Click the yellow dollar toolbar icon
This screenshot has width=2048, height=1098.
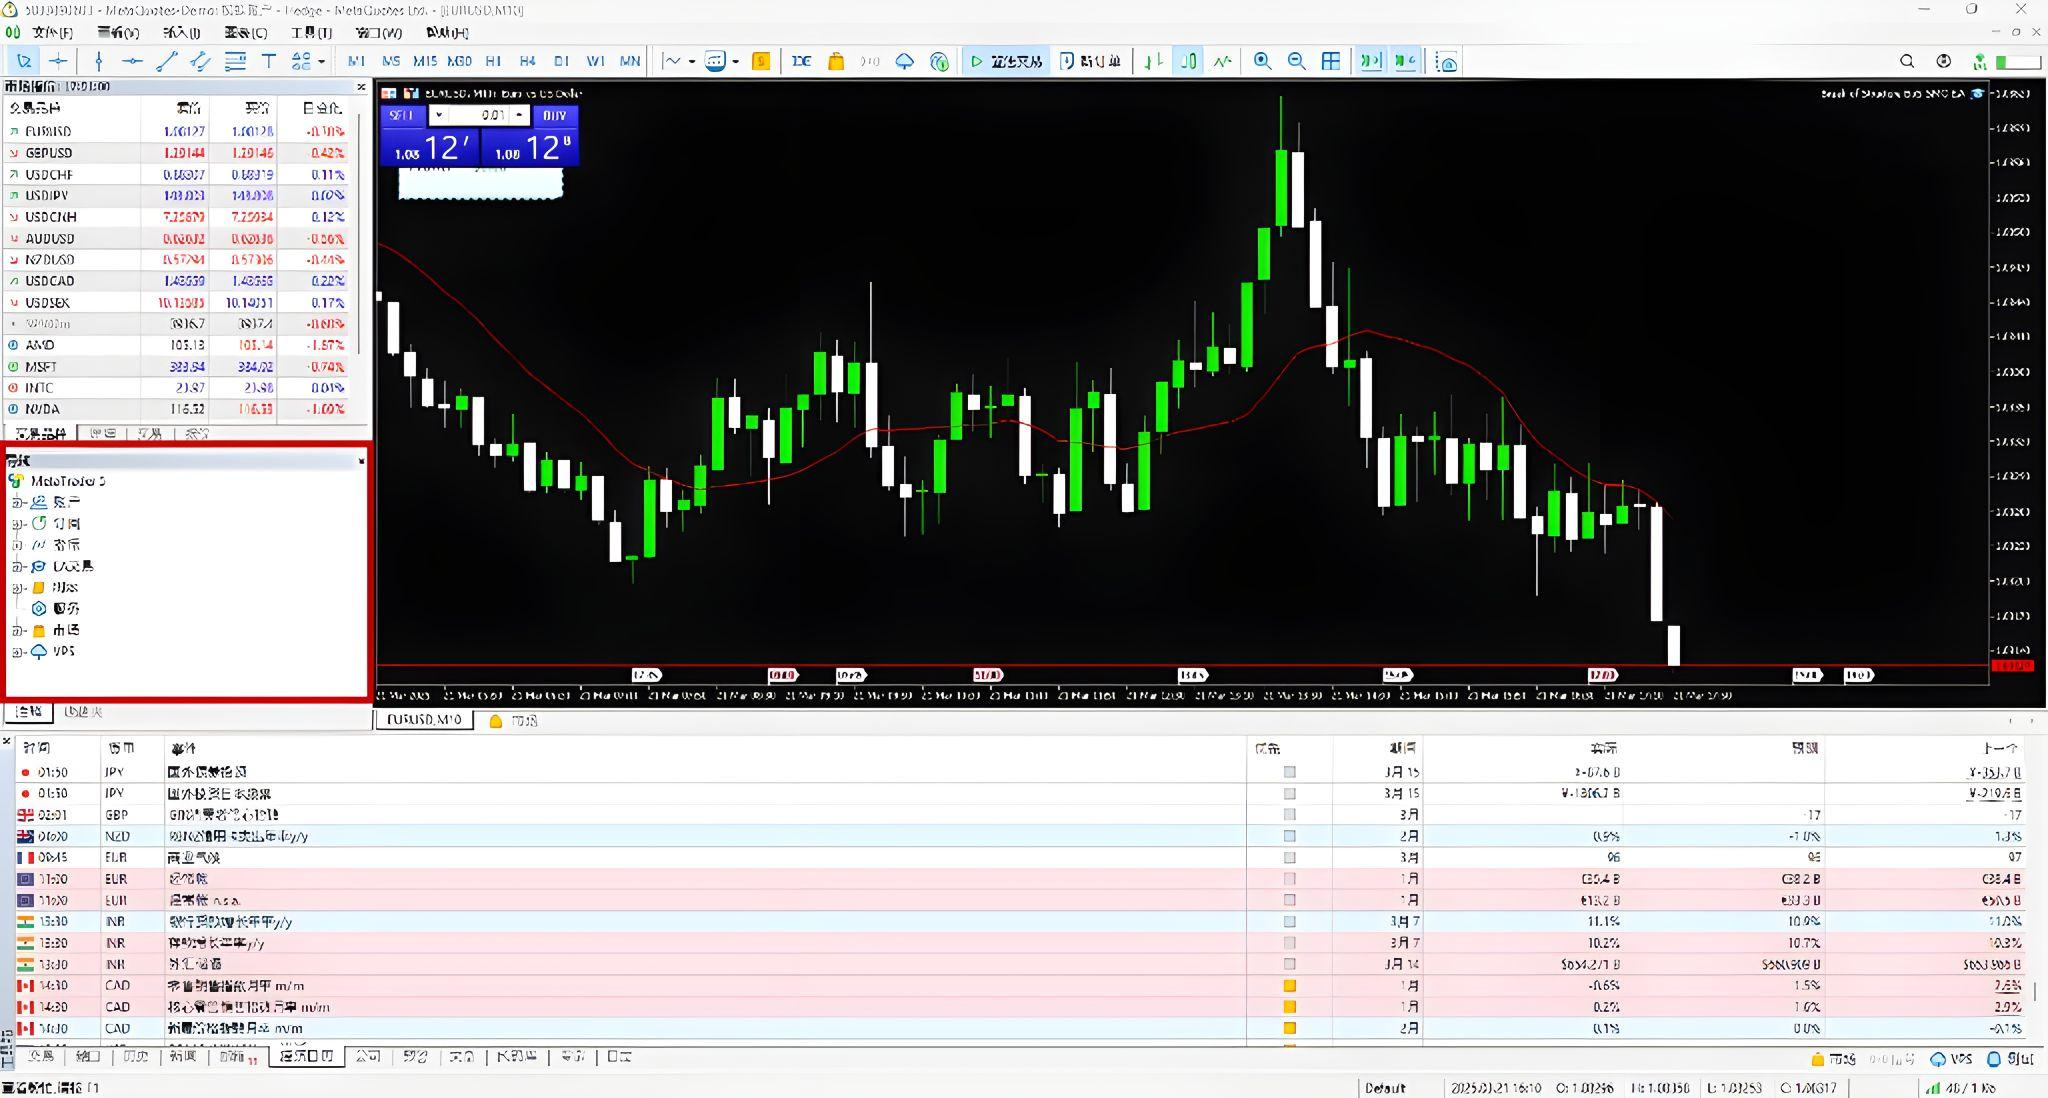pyautogui.click(x=761, y=61)
